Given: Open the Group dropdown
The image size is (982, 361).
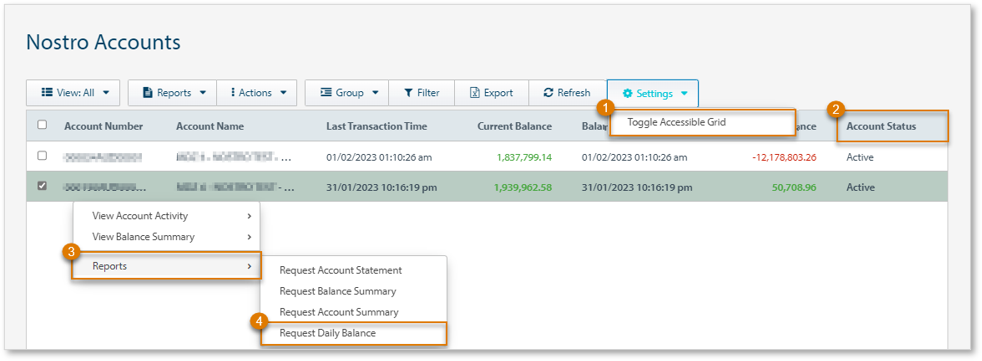Looking at the screenshot, I should (x=347, y=93).
